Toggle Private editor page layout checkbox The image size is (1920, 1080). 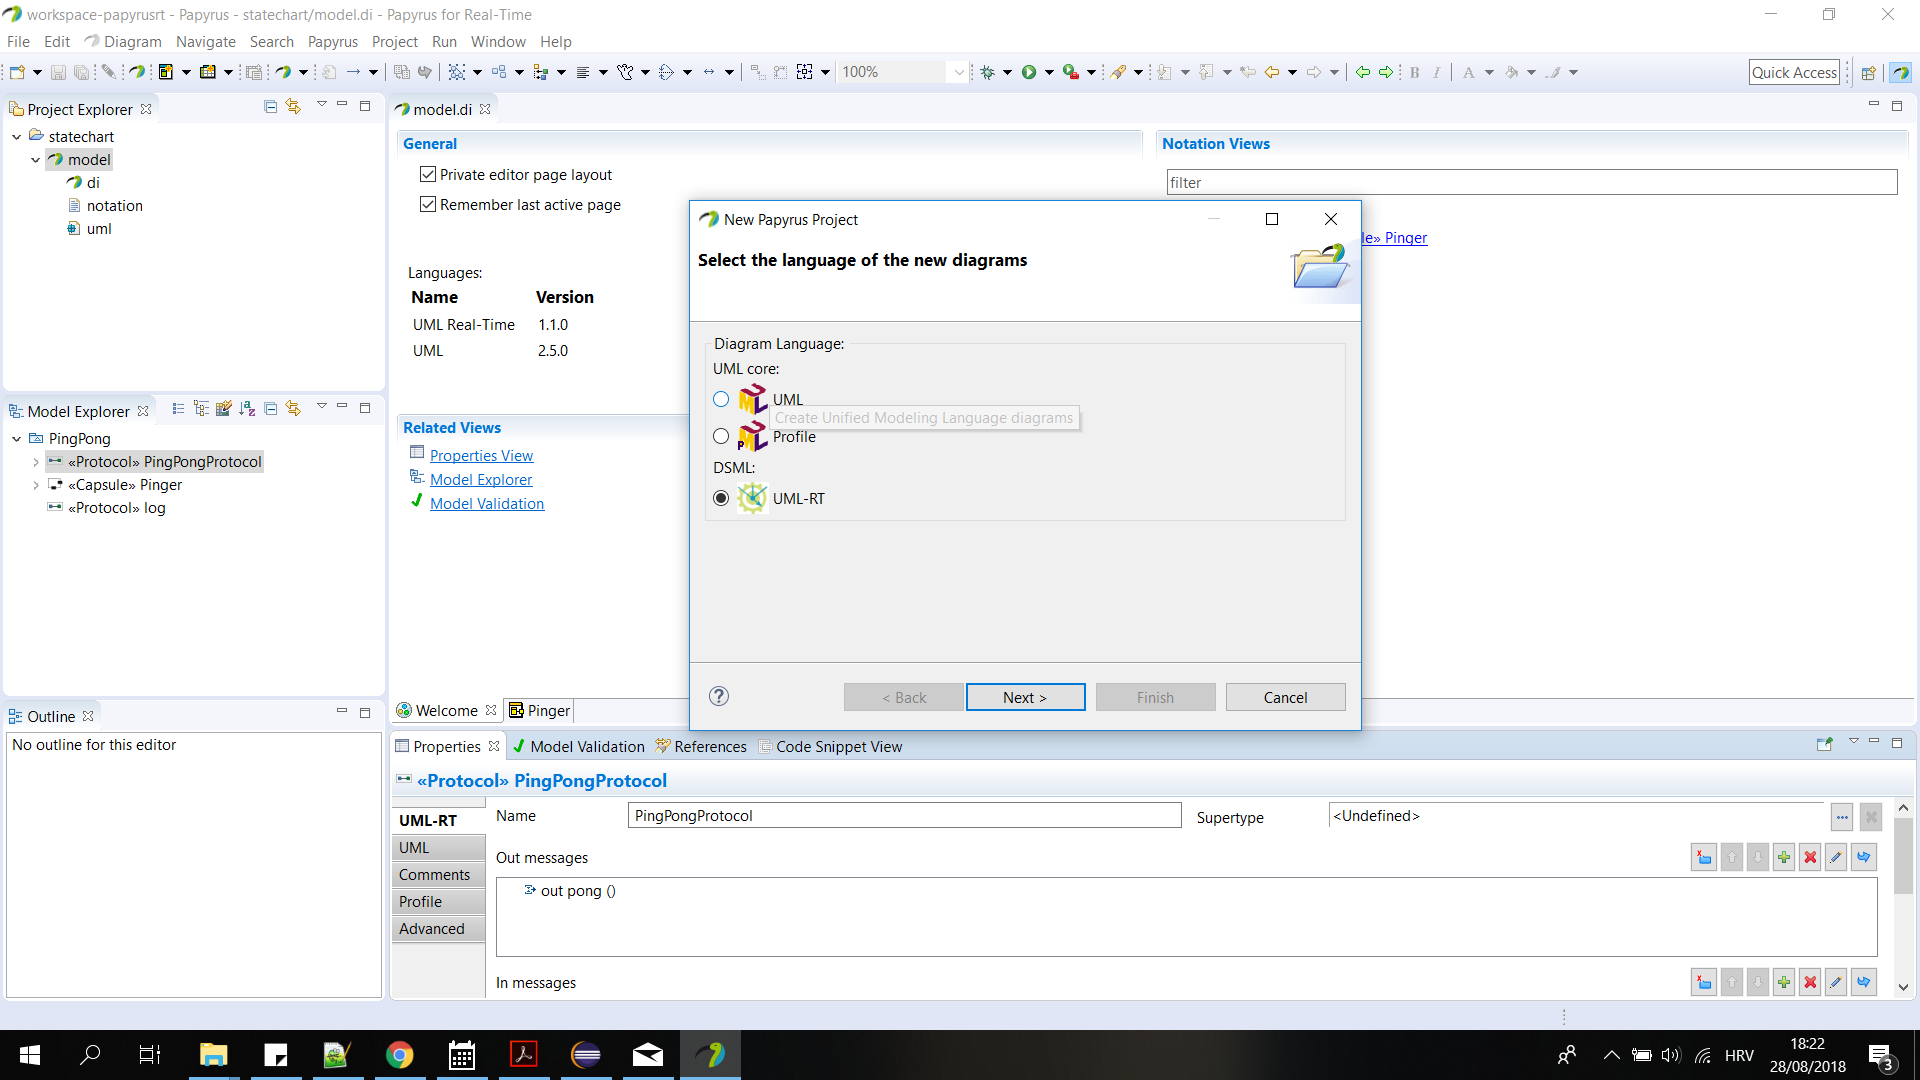click(x=428, y=174)
